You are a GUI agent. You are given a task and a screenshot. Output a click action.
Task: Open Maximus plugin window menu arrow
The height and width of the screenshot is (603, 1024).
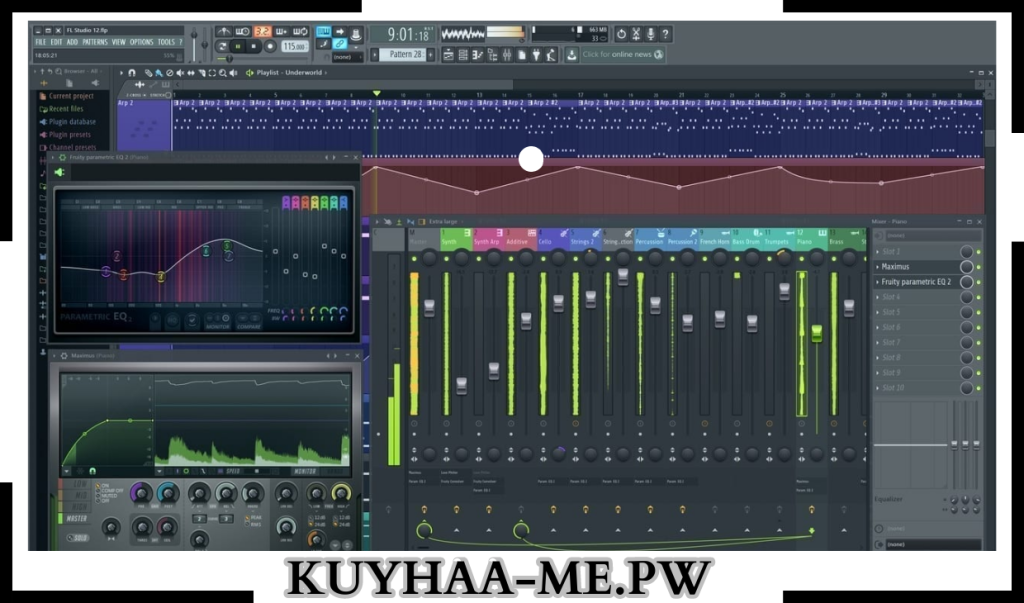coord(54,355)
